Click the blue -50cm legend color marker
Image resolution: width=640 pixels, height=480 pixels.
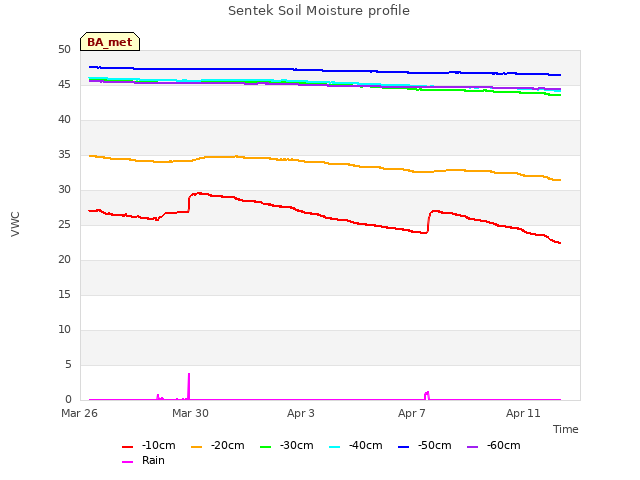pos(404,447)
